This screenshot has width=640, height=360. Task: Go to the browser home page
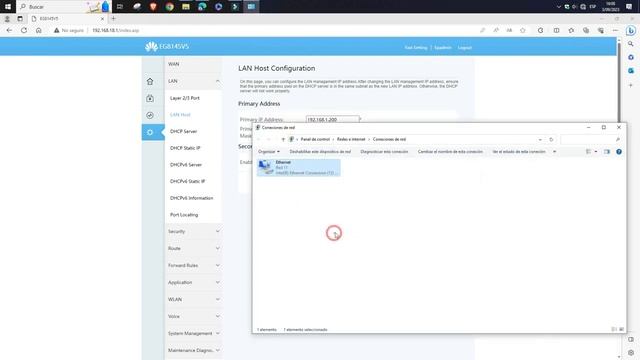pos(38,30)
